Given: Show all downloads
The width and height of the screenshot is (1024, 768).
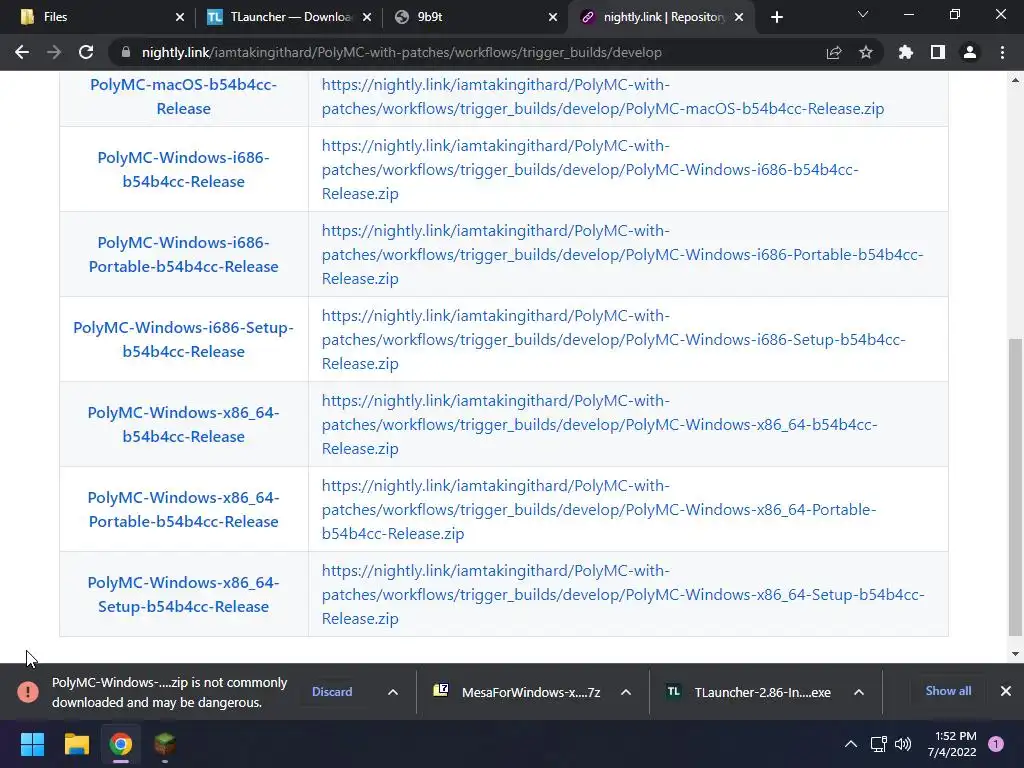Looking at the screenshot, I should pyautogui.click(x=948, y=691).
